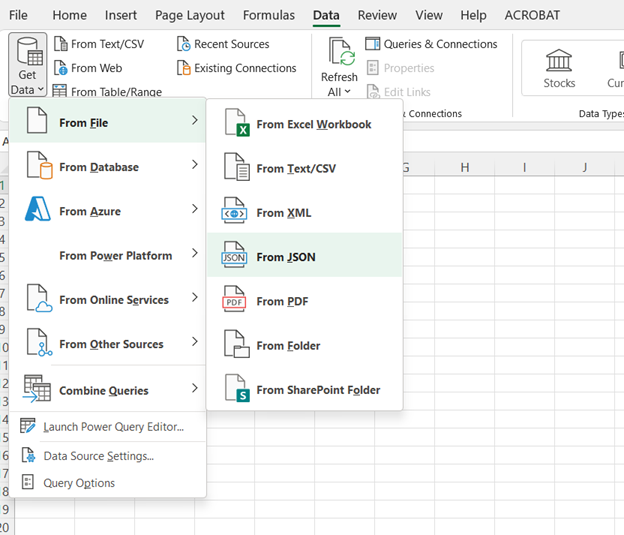This screenshot has width=624, height=535.
Task: Click the From XML icon
Action: pos(234,211)
